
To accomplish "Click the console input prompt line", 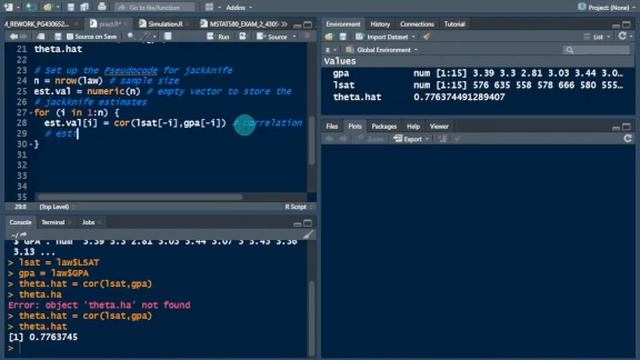I will pos(159,348).
